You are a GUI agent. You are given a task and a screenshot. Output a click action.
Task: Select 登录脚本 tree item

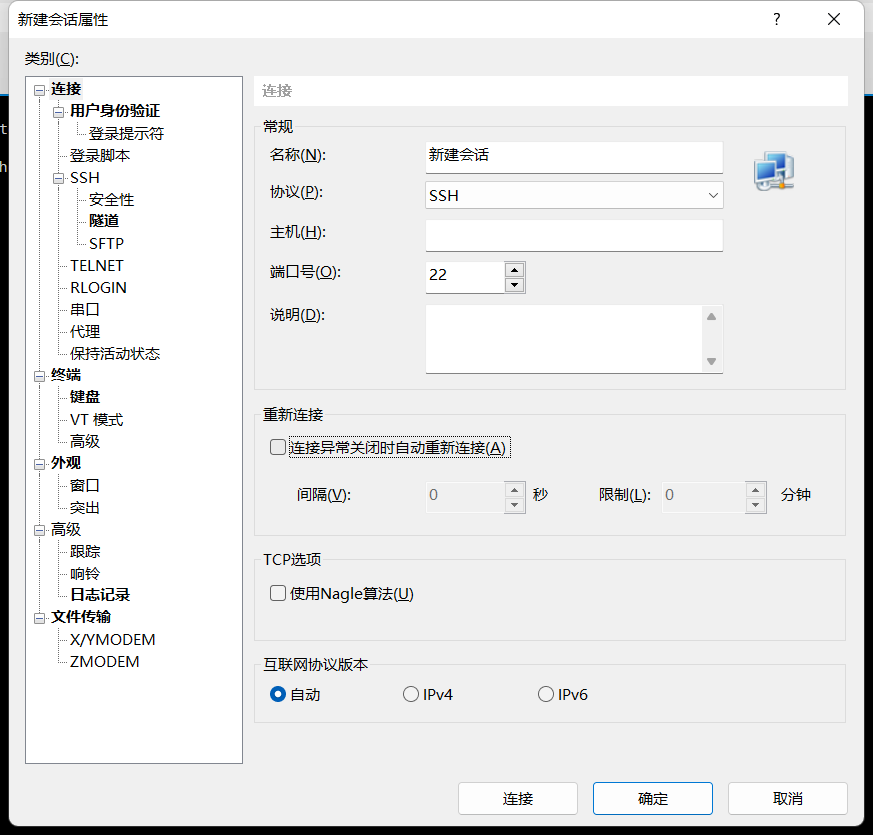click(100, 155)
